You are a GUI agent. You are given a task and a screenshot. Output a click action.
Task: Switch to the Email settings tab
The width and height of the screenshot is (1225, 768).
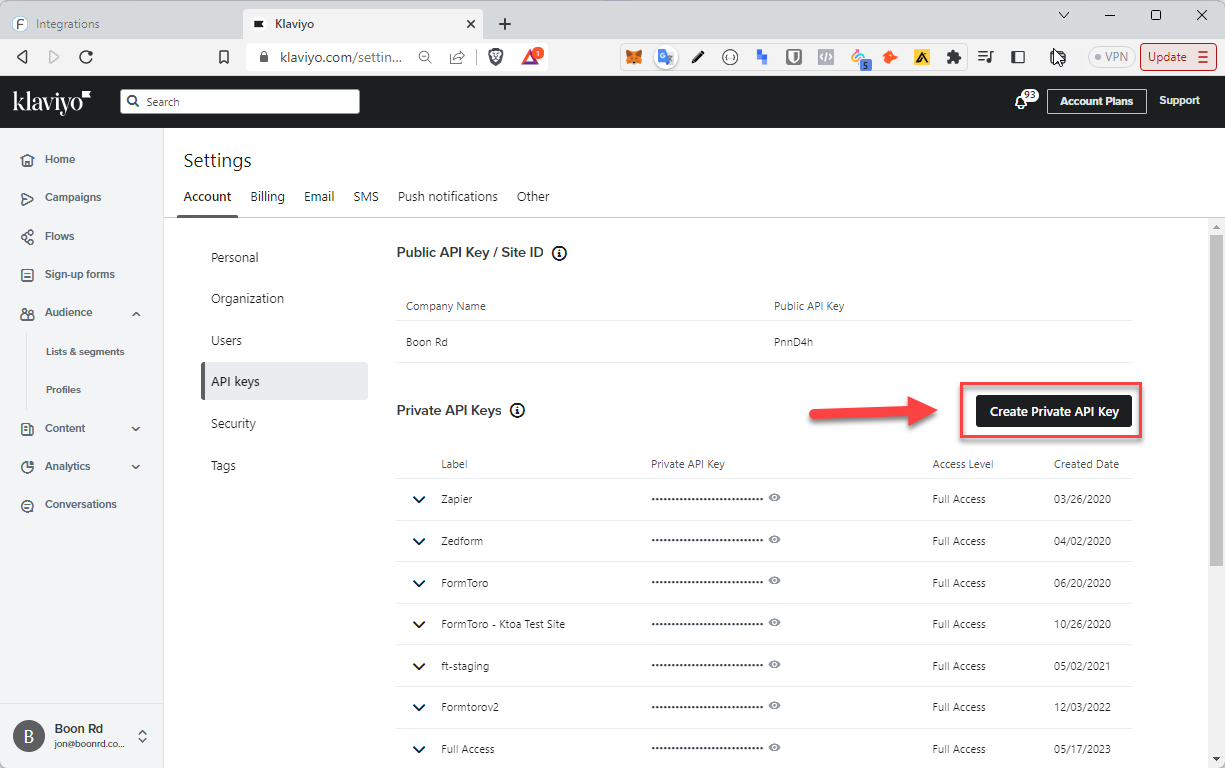click(319, 197)
